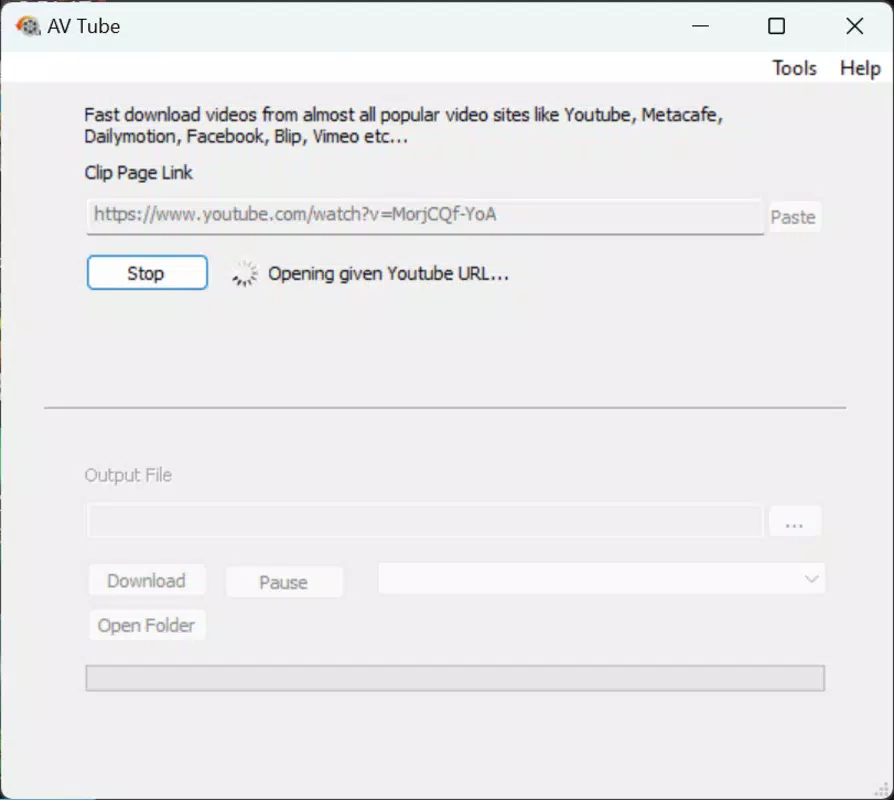The width and height of the screenshot is (894, 800).
Task: Click the loading spinner icon
Action: (x=245, y=274)
